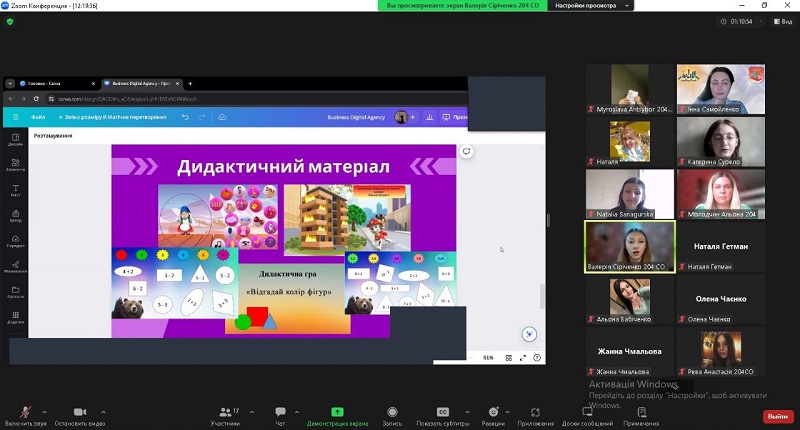Open the Участники participants panel
Screen dimensions: 800x430
tap(224, 413)
